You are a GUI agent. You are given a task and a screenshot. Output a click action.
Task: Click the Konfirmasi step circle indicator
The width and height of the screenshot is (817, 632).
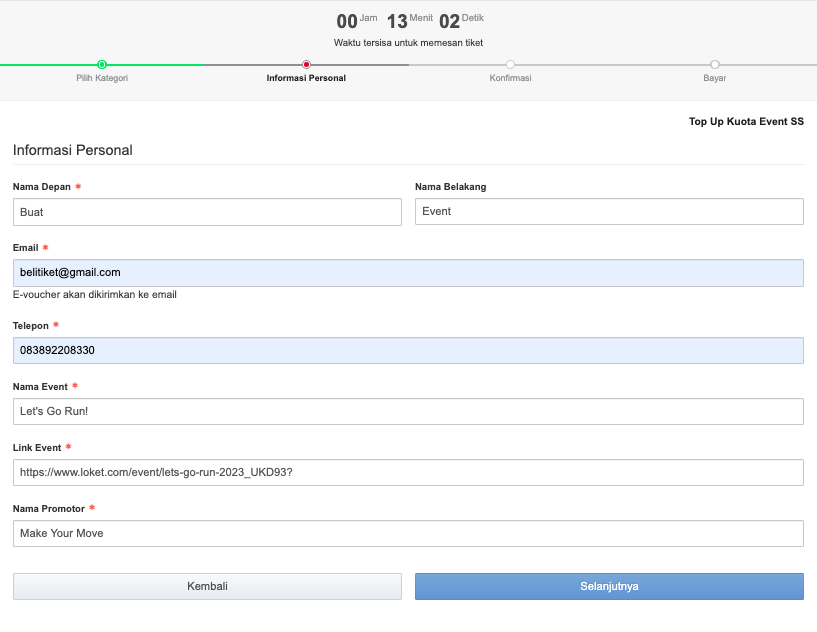point(510,65)
